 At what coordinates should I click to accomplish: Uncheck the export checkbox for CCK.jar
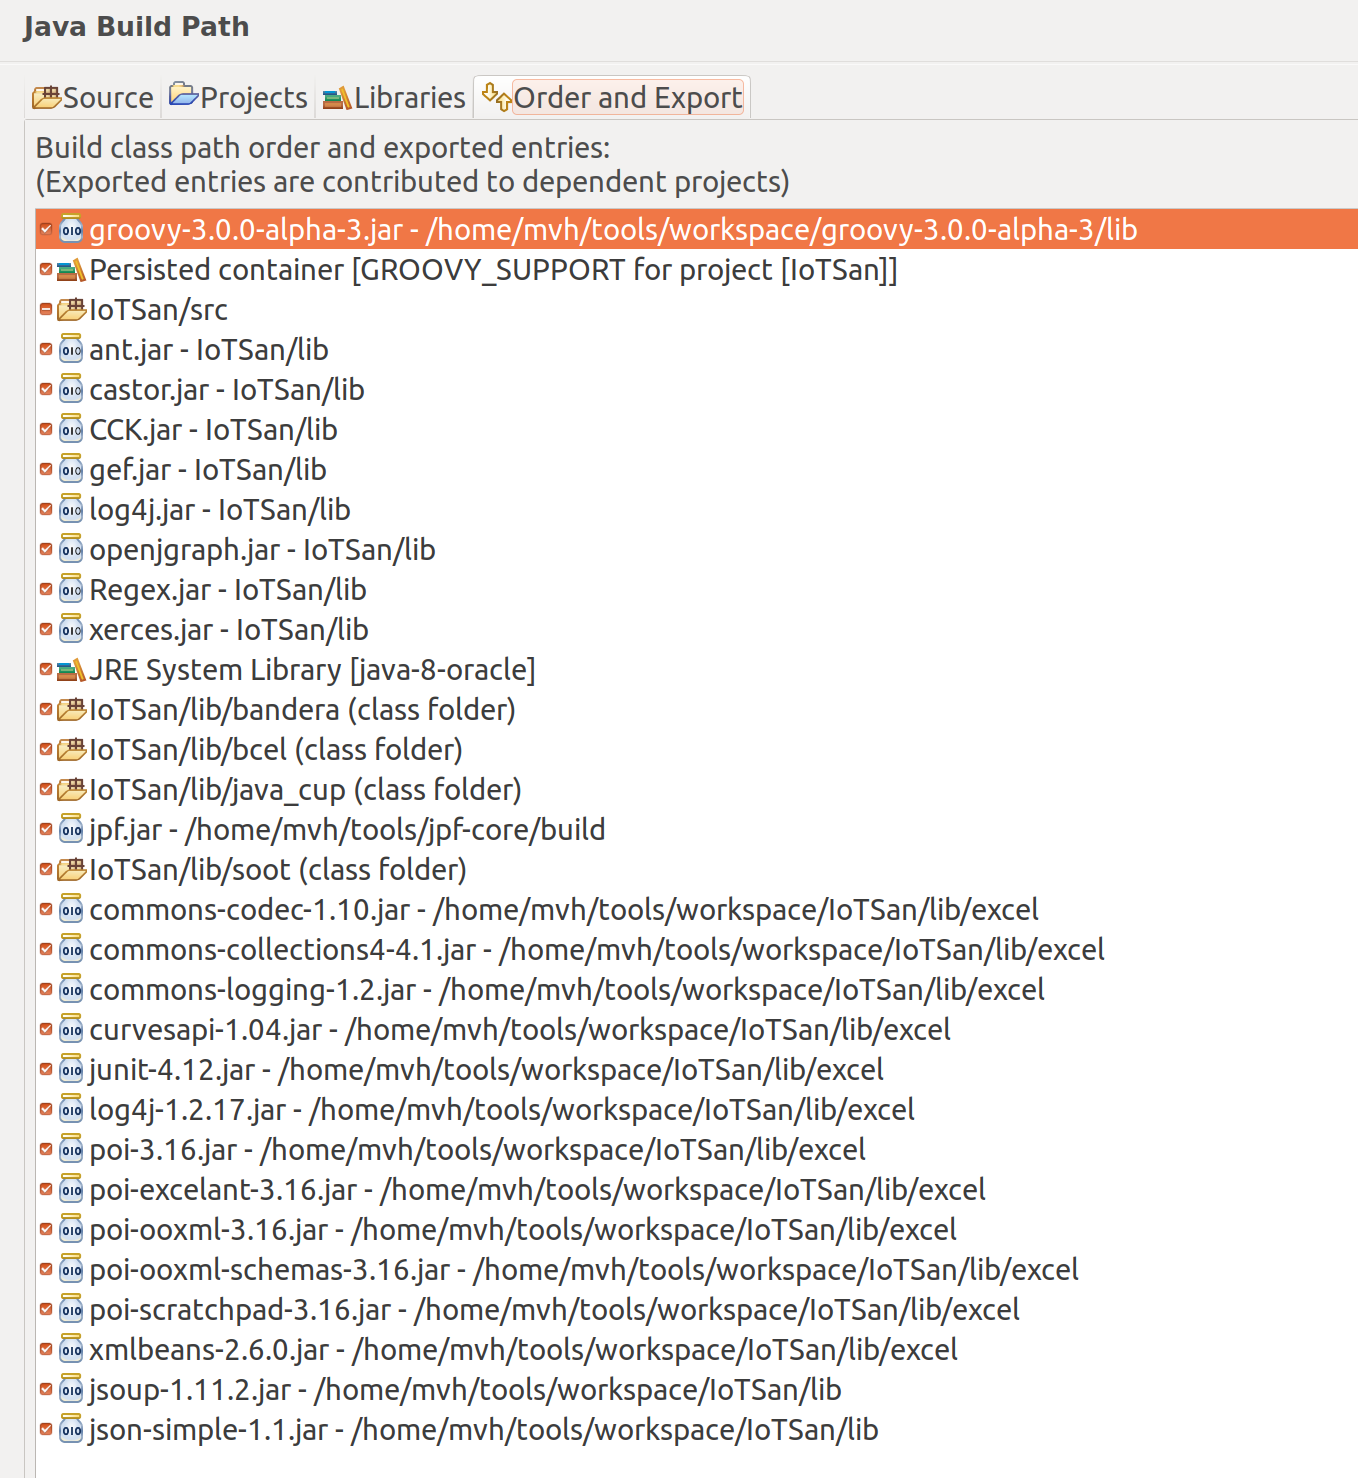(x=45, y=429)
